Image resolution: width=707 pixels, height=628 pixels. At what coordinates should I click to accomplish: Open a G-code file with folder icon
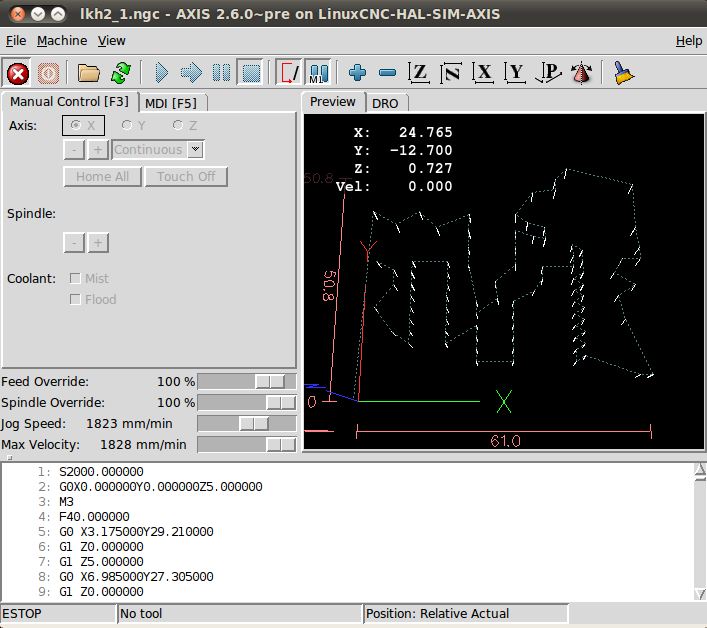(89, 73)
